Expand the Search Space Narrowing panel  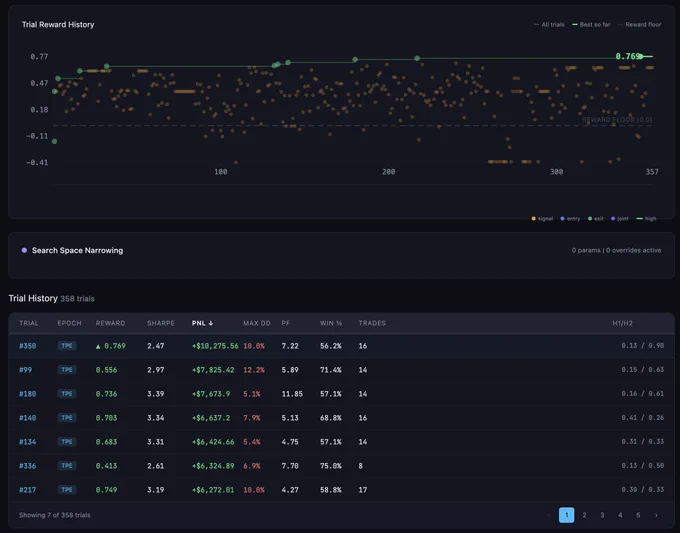341,255
